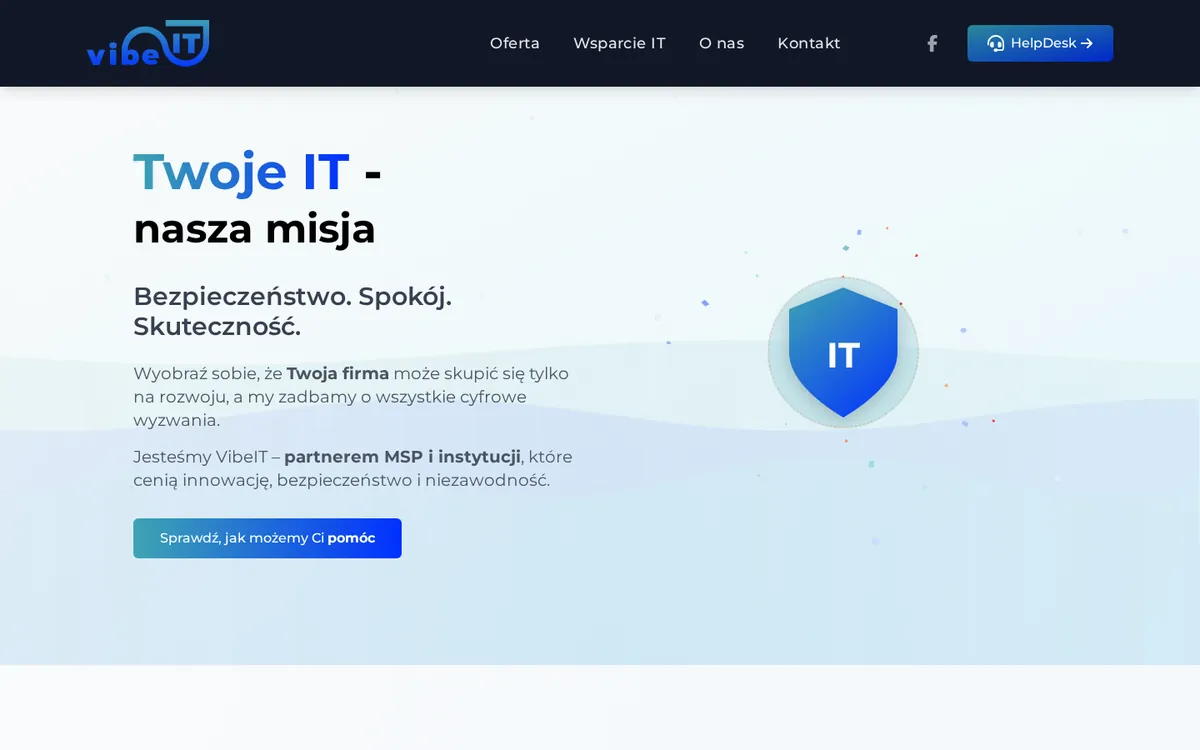
Task: Click the bold 'Twoja firma' text
Action: click(338, 373)
